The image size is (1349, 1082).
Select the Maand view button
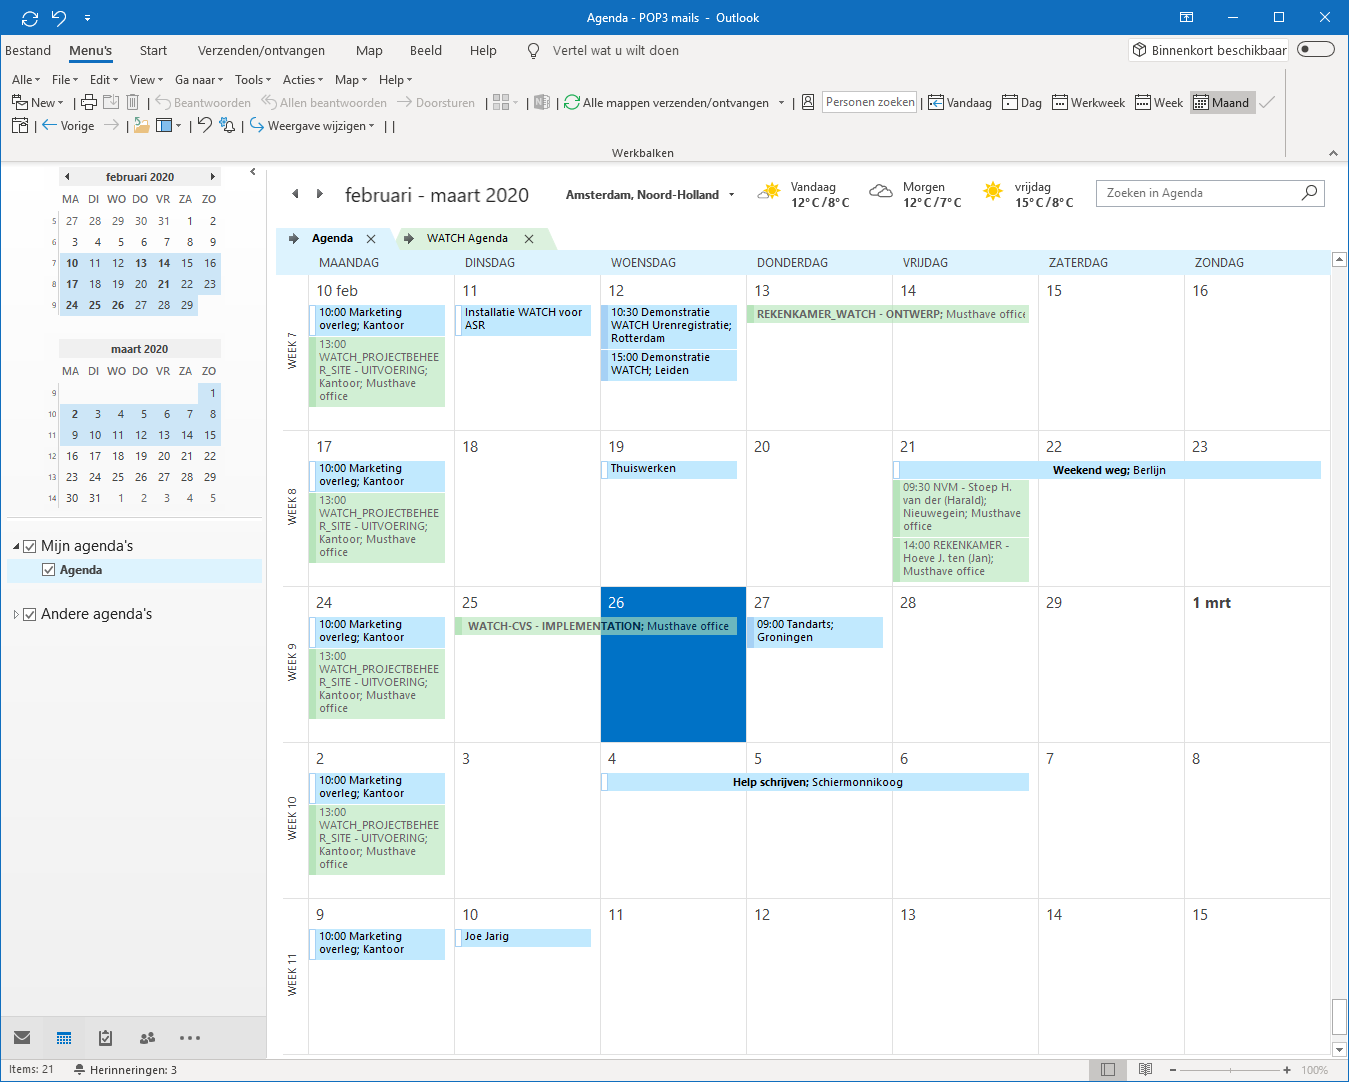click(1222, 102)
